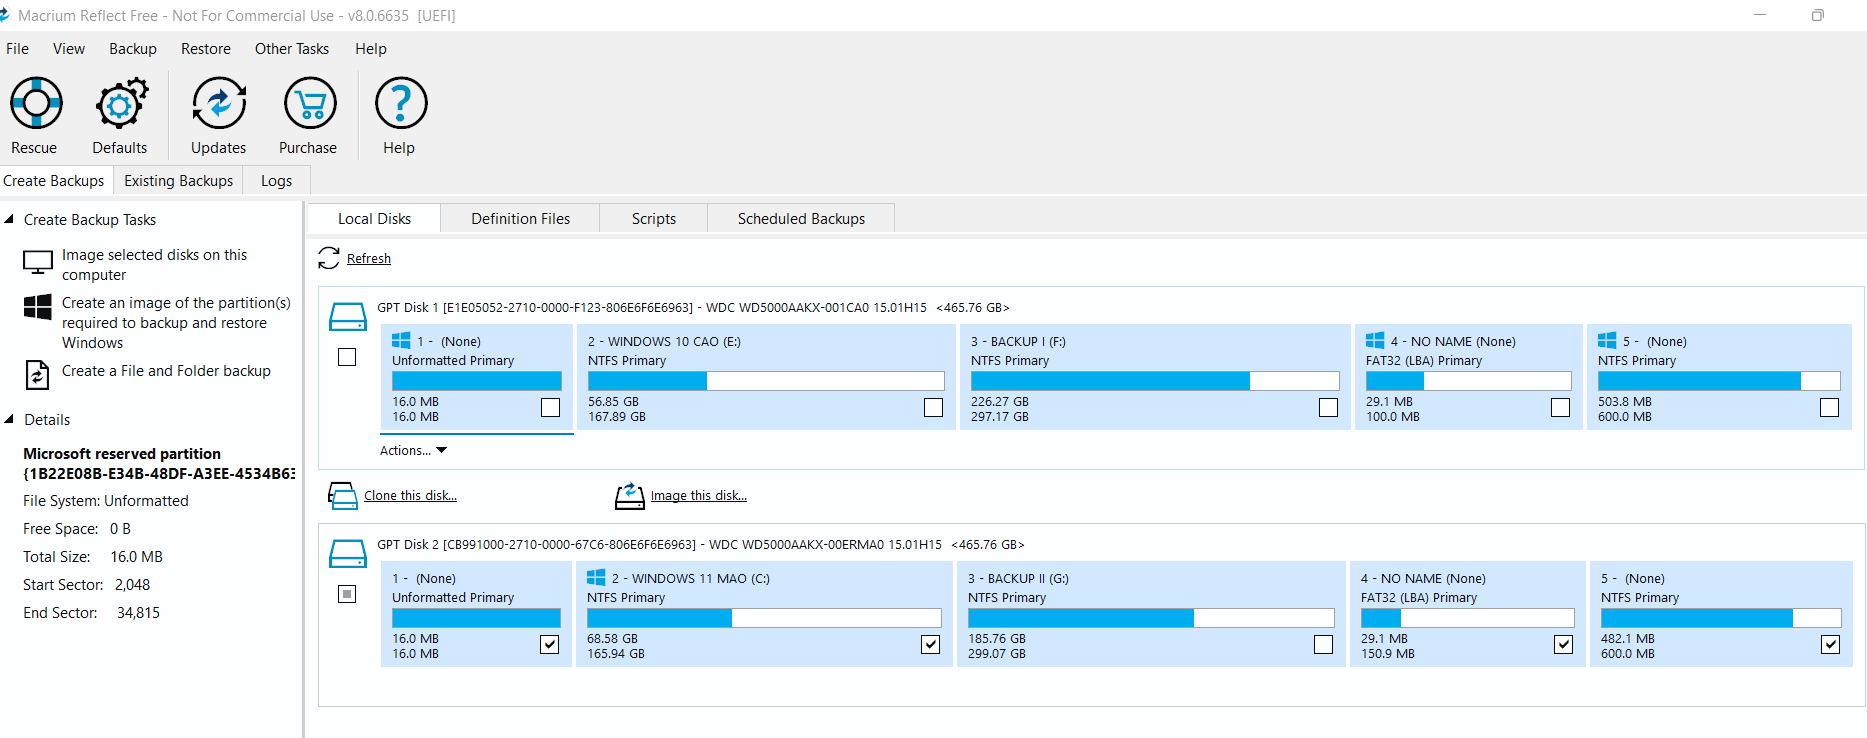
Task: Click the Help question mark icon
Action: (x=401, y=103)
